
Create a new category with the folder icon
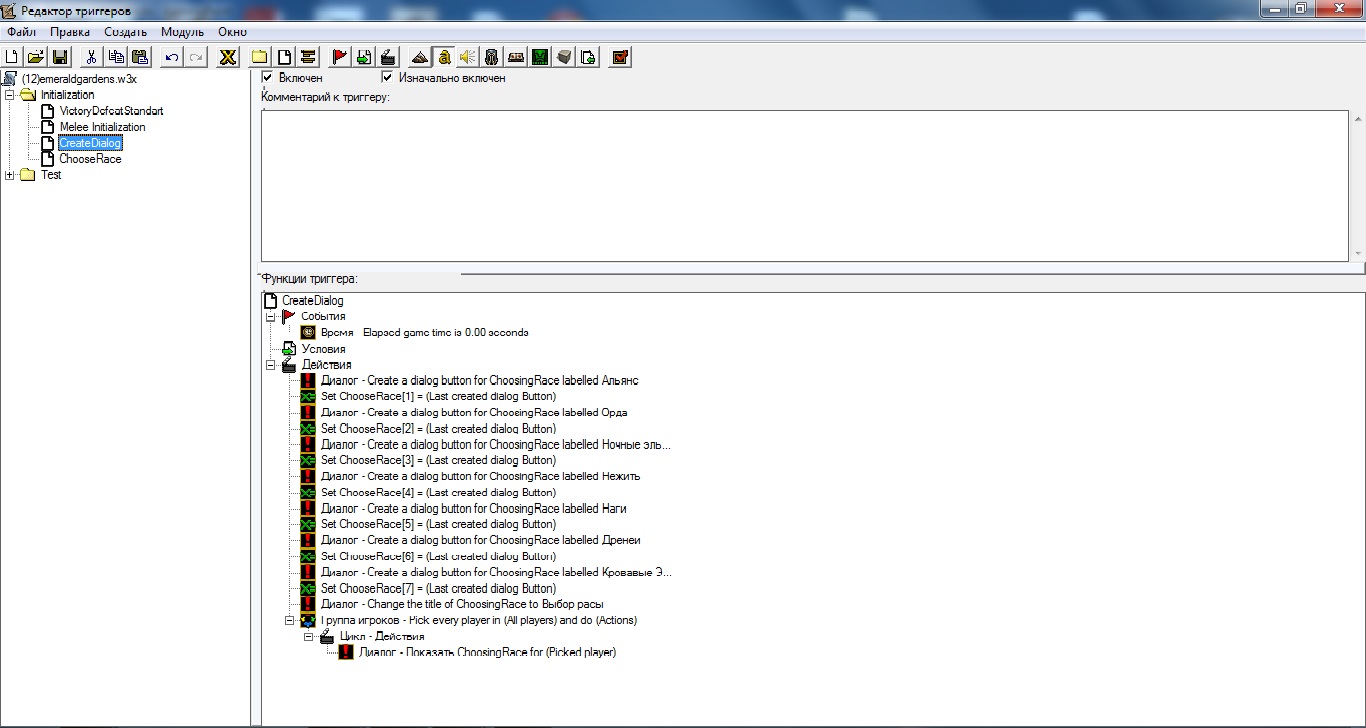tap(260, 57)
